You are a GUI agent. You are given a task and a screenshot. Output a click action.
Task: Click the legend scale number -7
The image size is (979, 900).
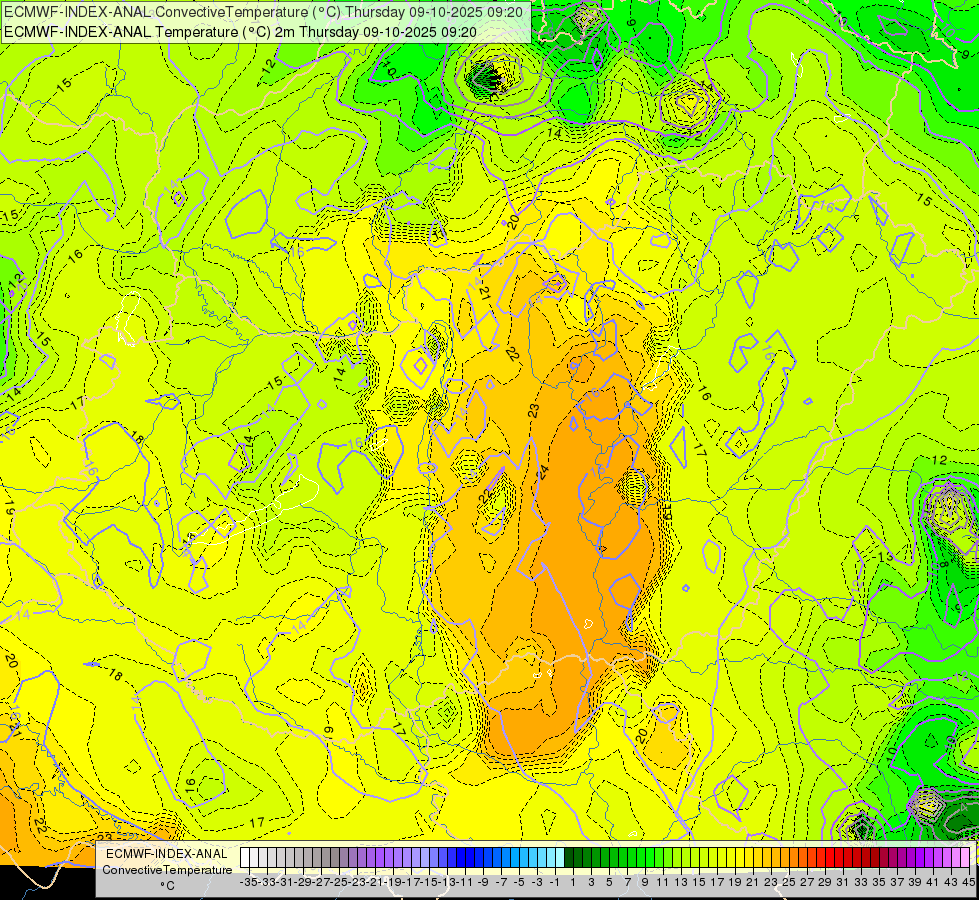501,882
